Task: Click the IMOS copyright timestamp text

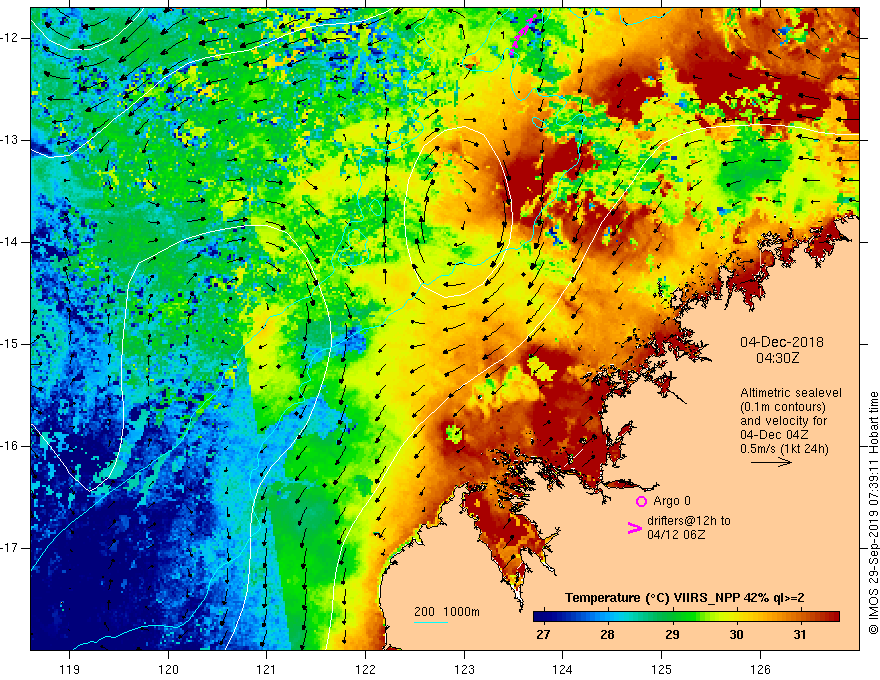Action: (873, 513)
